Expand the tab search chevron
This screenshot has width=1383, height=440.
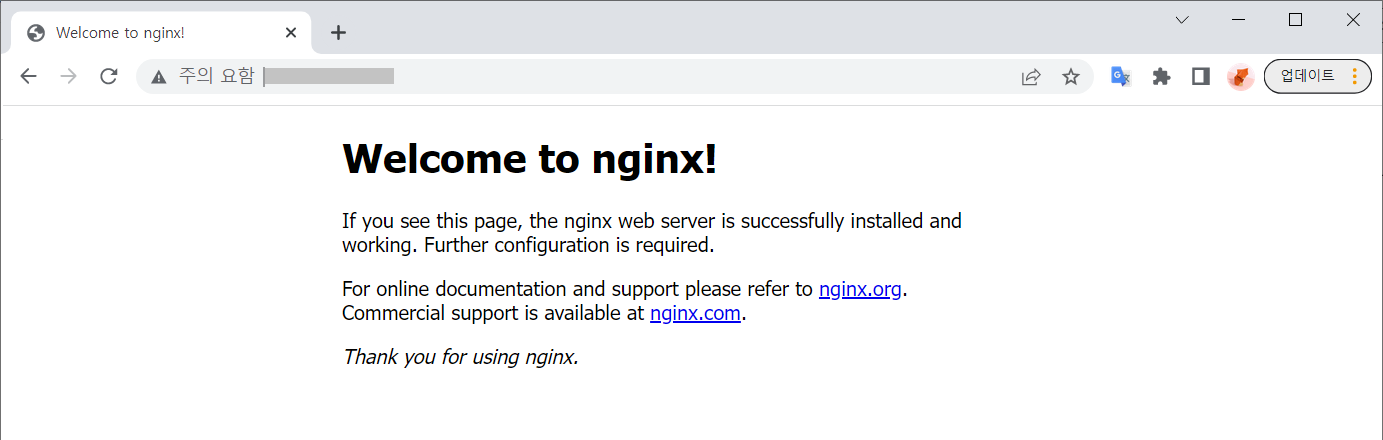pyautogui.click(x=1182, y=20)
